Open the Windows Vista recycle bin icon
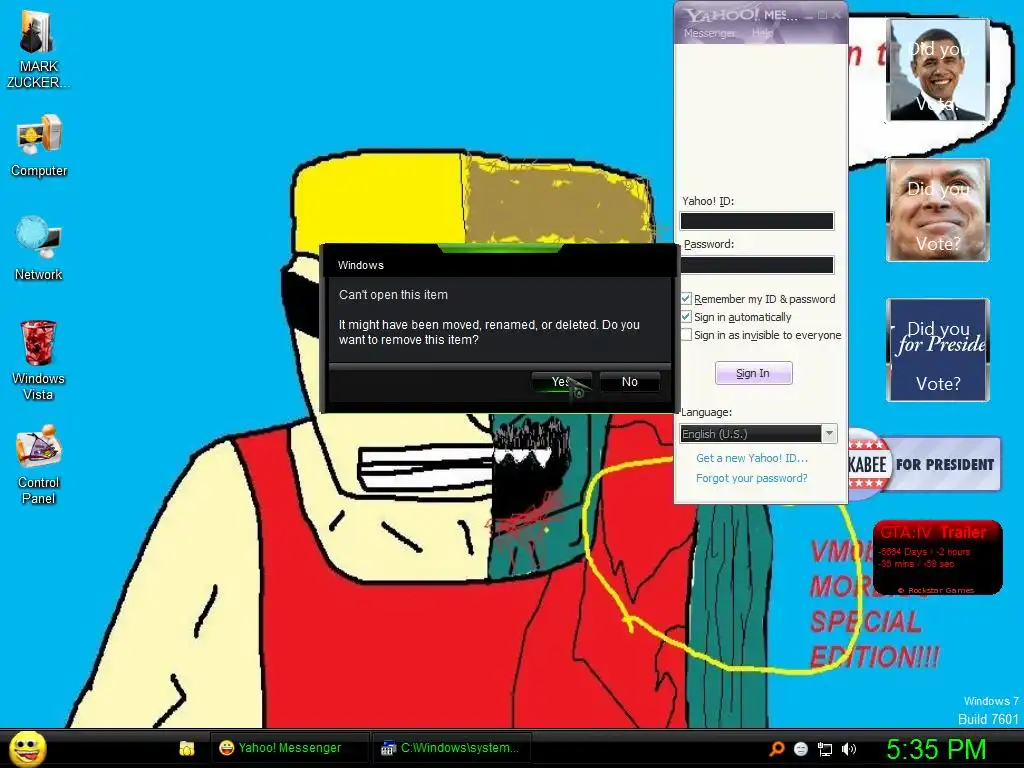 [x=38, y=360]
